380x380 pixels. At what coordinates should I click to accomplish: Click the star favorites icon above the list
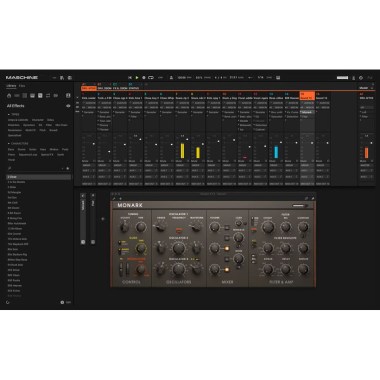68,168
